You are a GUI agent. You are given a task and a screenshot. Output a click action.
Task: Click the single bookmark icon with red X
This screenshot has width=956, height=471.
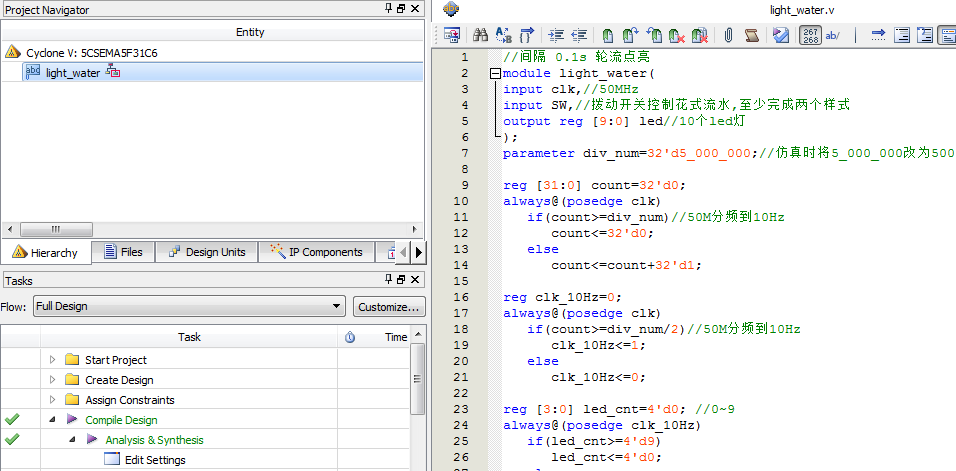point(676,35)
